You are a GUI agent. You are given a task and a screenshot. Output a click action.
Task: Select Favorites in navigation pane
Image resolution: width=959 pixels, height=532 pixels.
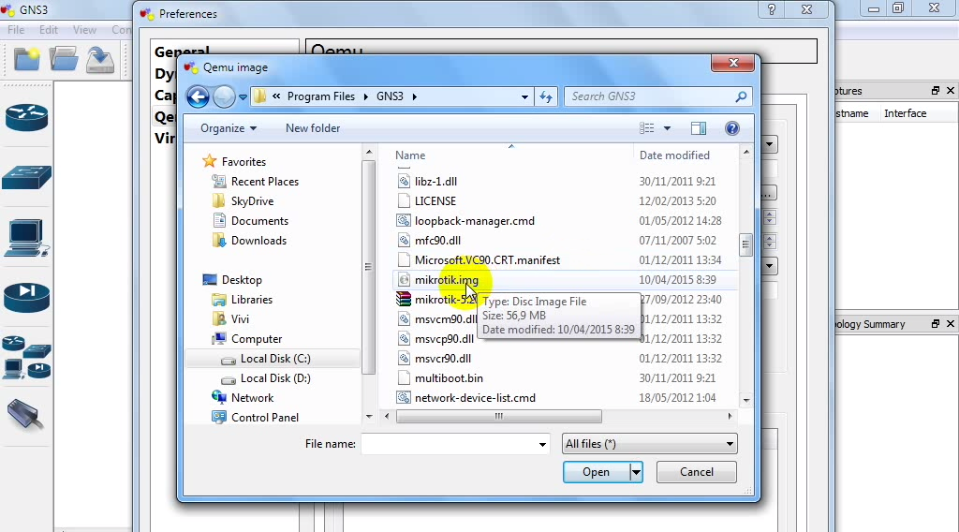(243, 162)
